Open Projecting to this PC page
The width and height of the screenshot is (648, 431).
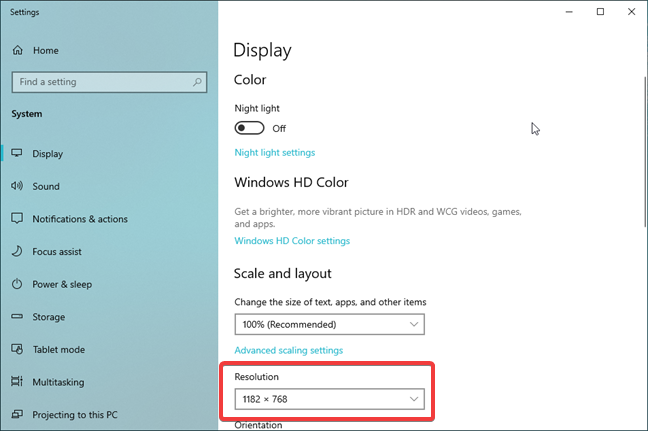tap(75, 414)
